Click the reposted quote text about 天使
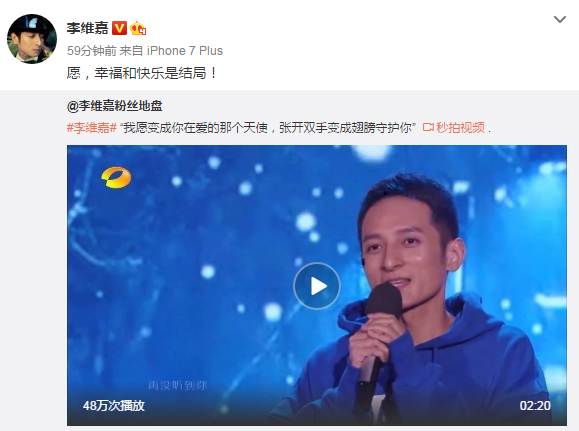579x431 pixels. point(268,128)
